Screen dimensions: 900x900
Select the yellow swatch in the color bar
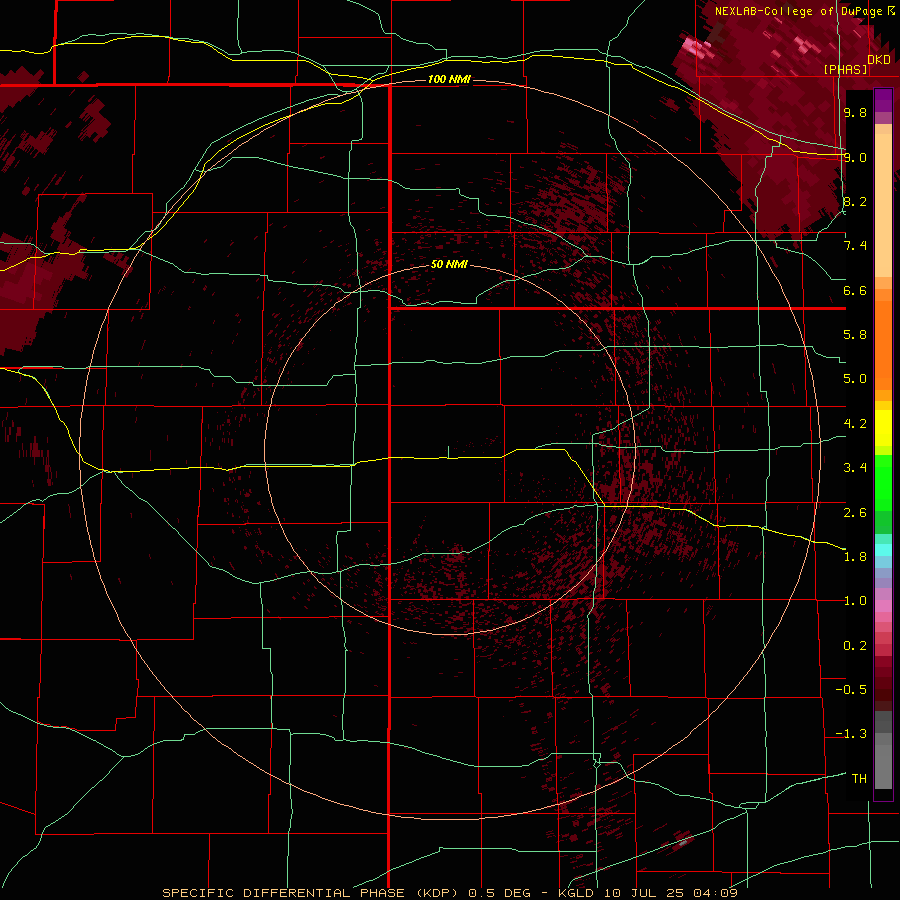coord(883,428)
